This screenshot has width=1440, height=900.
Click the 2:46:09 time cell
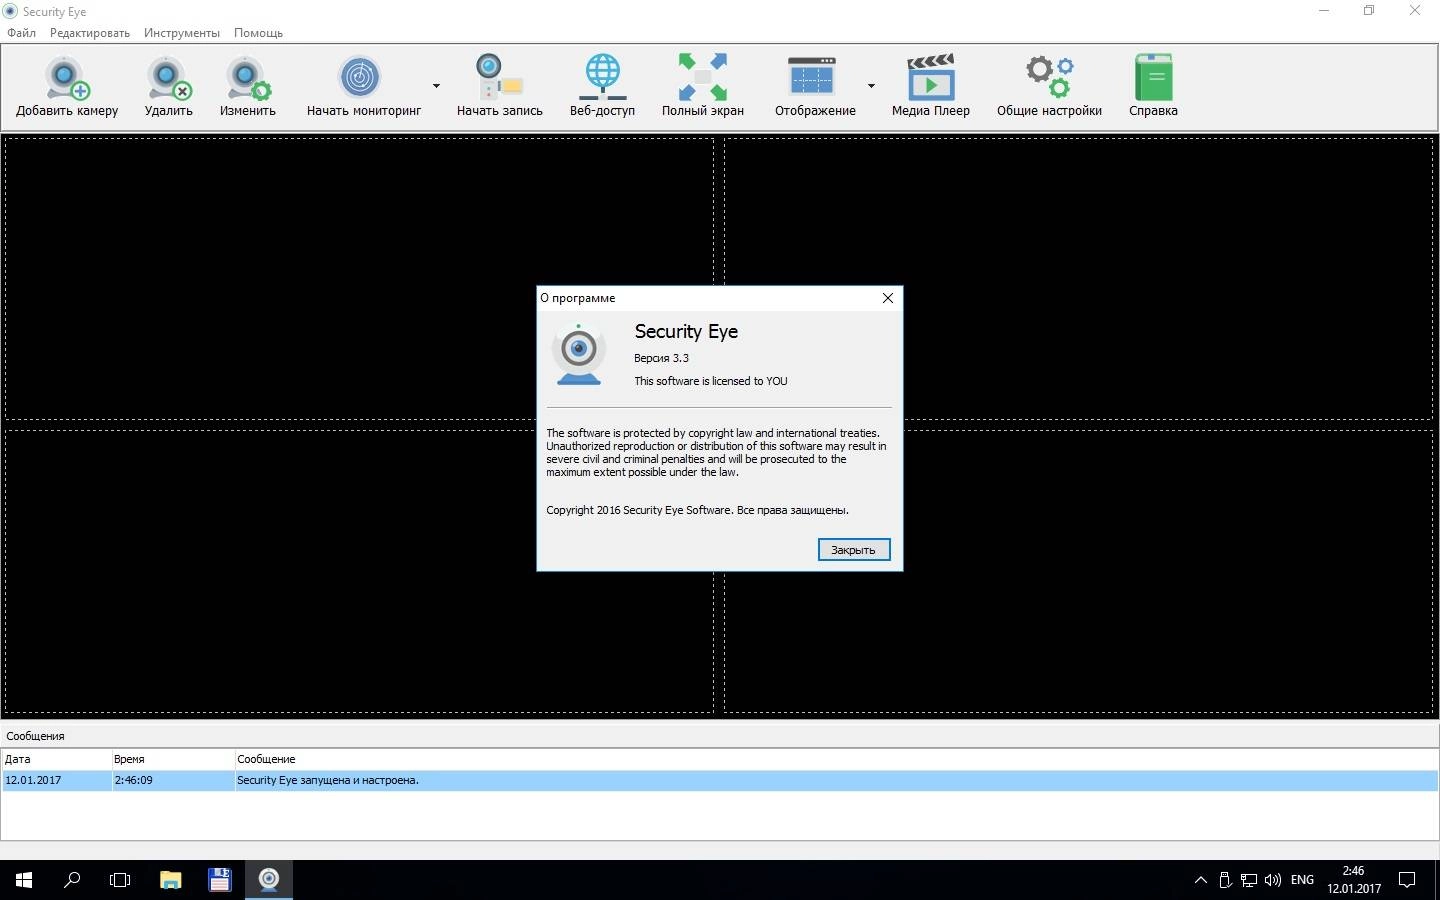coord(133,780)
